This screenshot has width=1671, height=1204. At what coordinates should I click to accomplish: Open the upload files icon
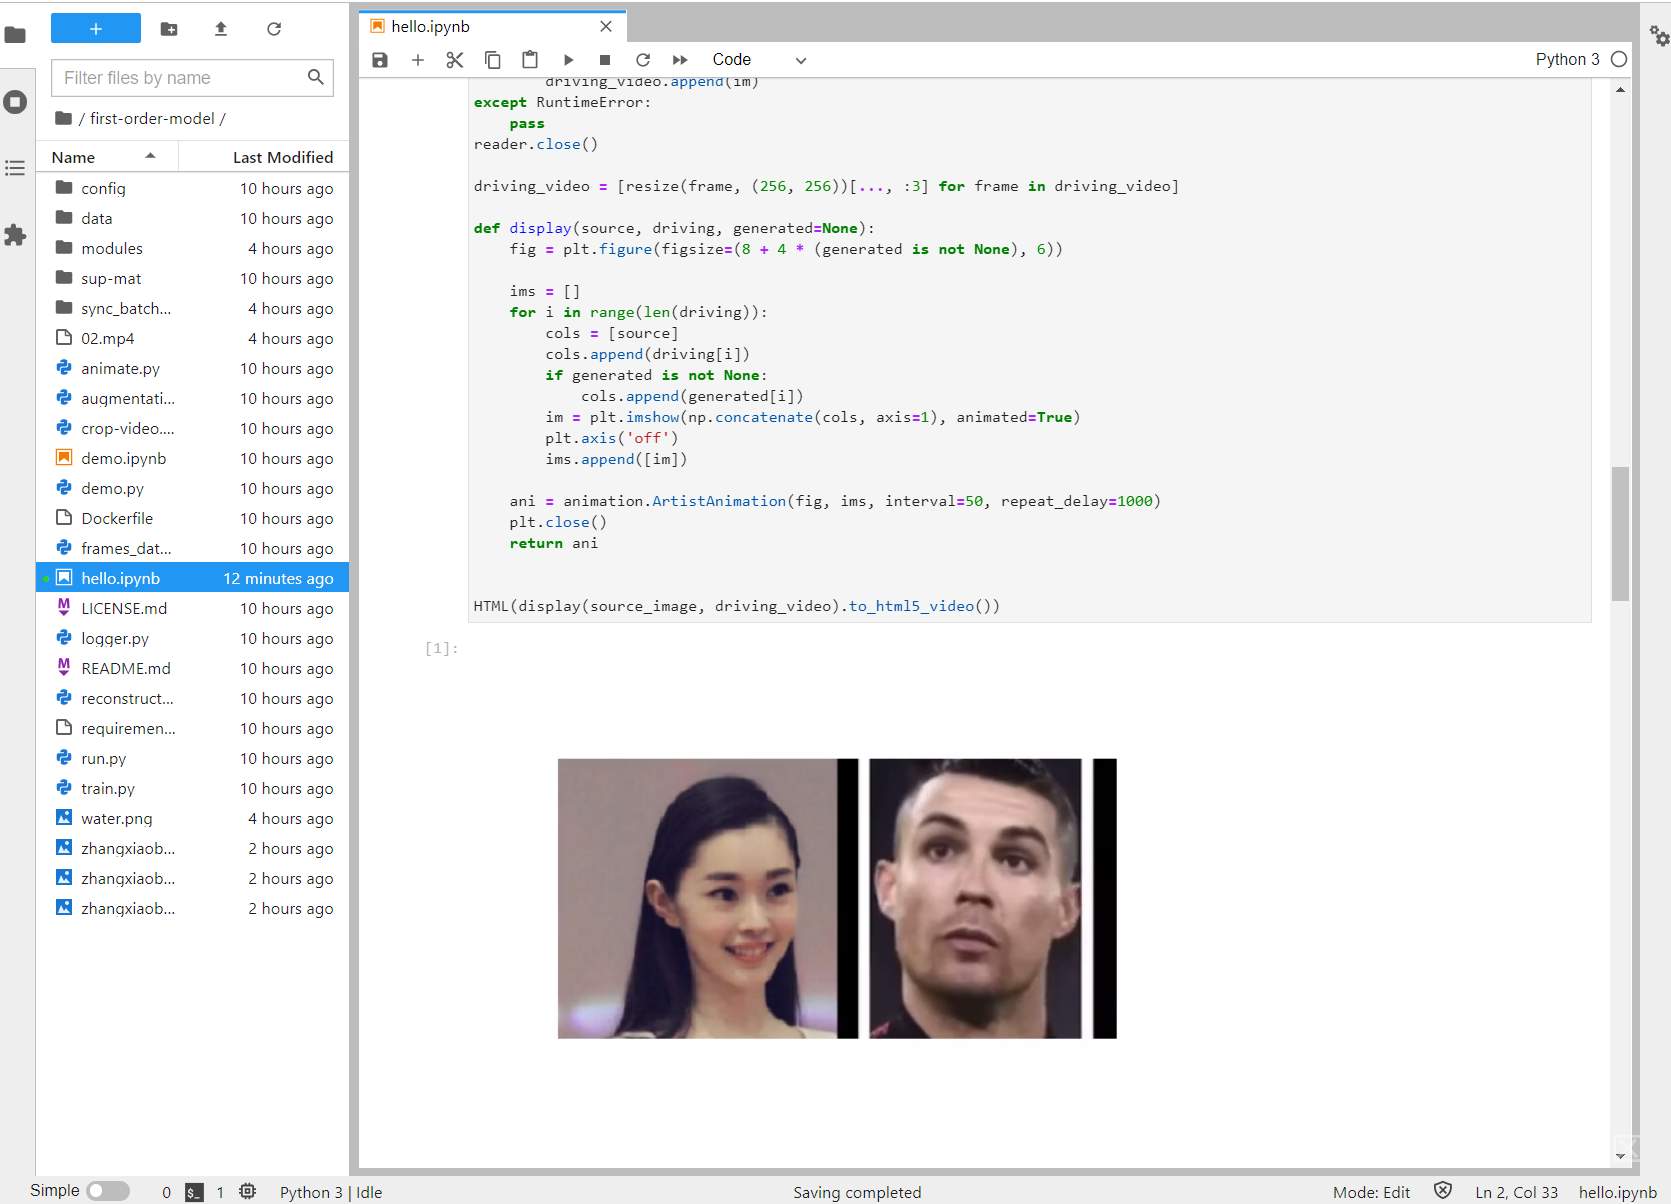221,29
